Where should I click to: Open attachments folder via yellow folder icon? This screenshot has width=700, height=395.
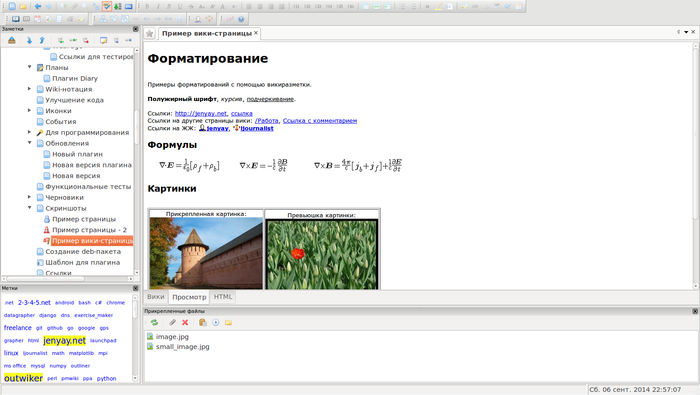click(x=228, y=322)
